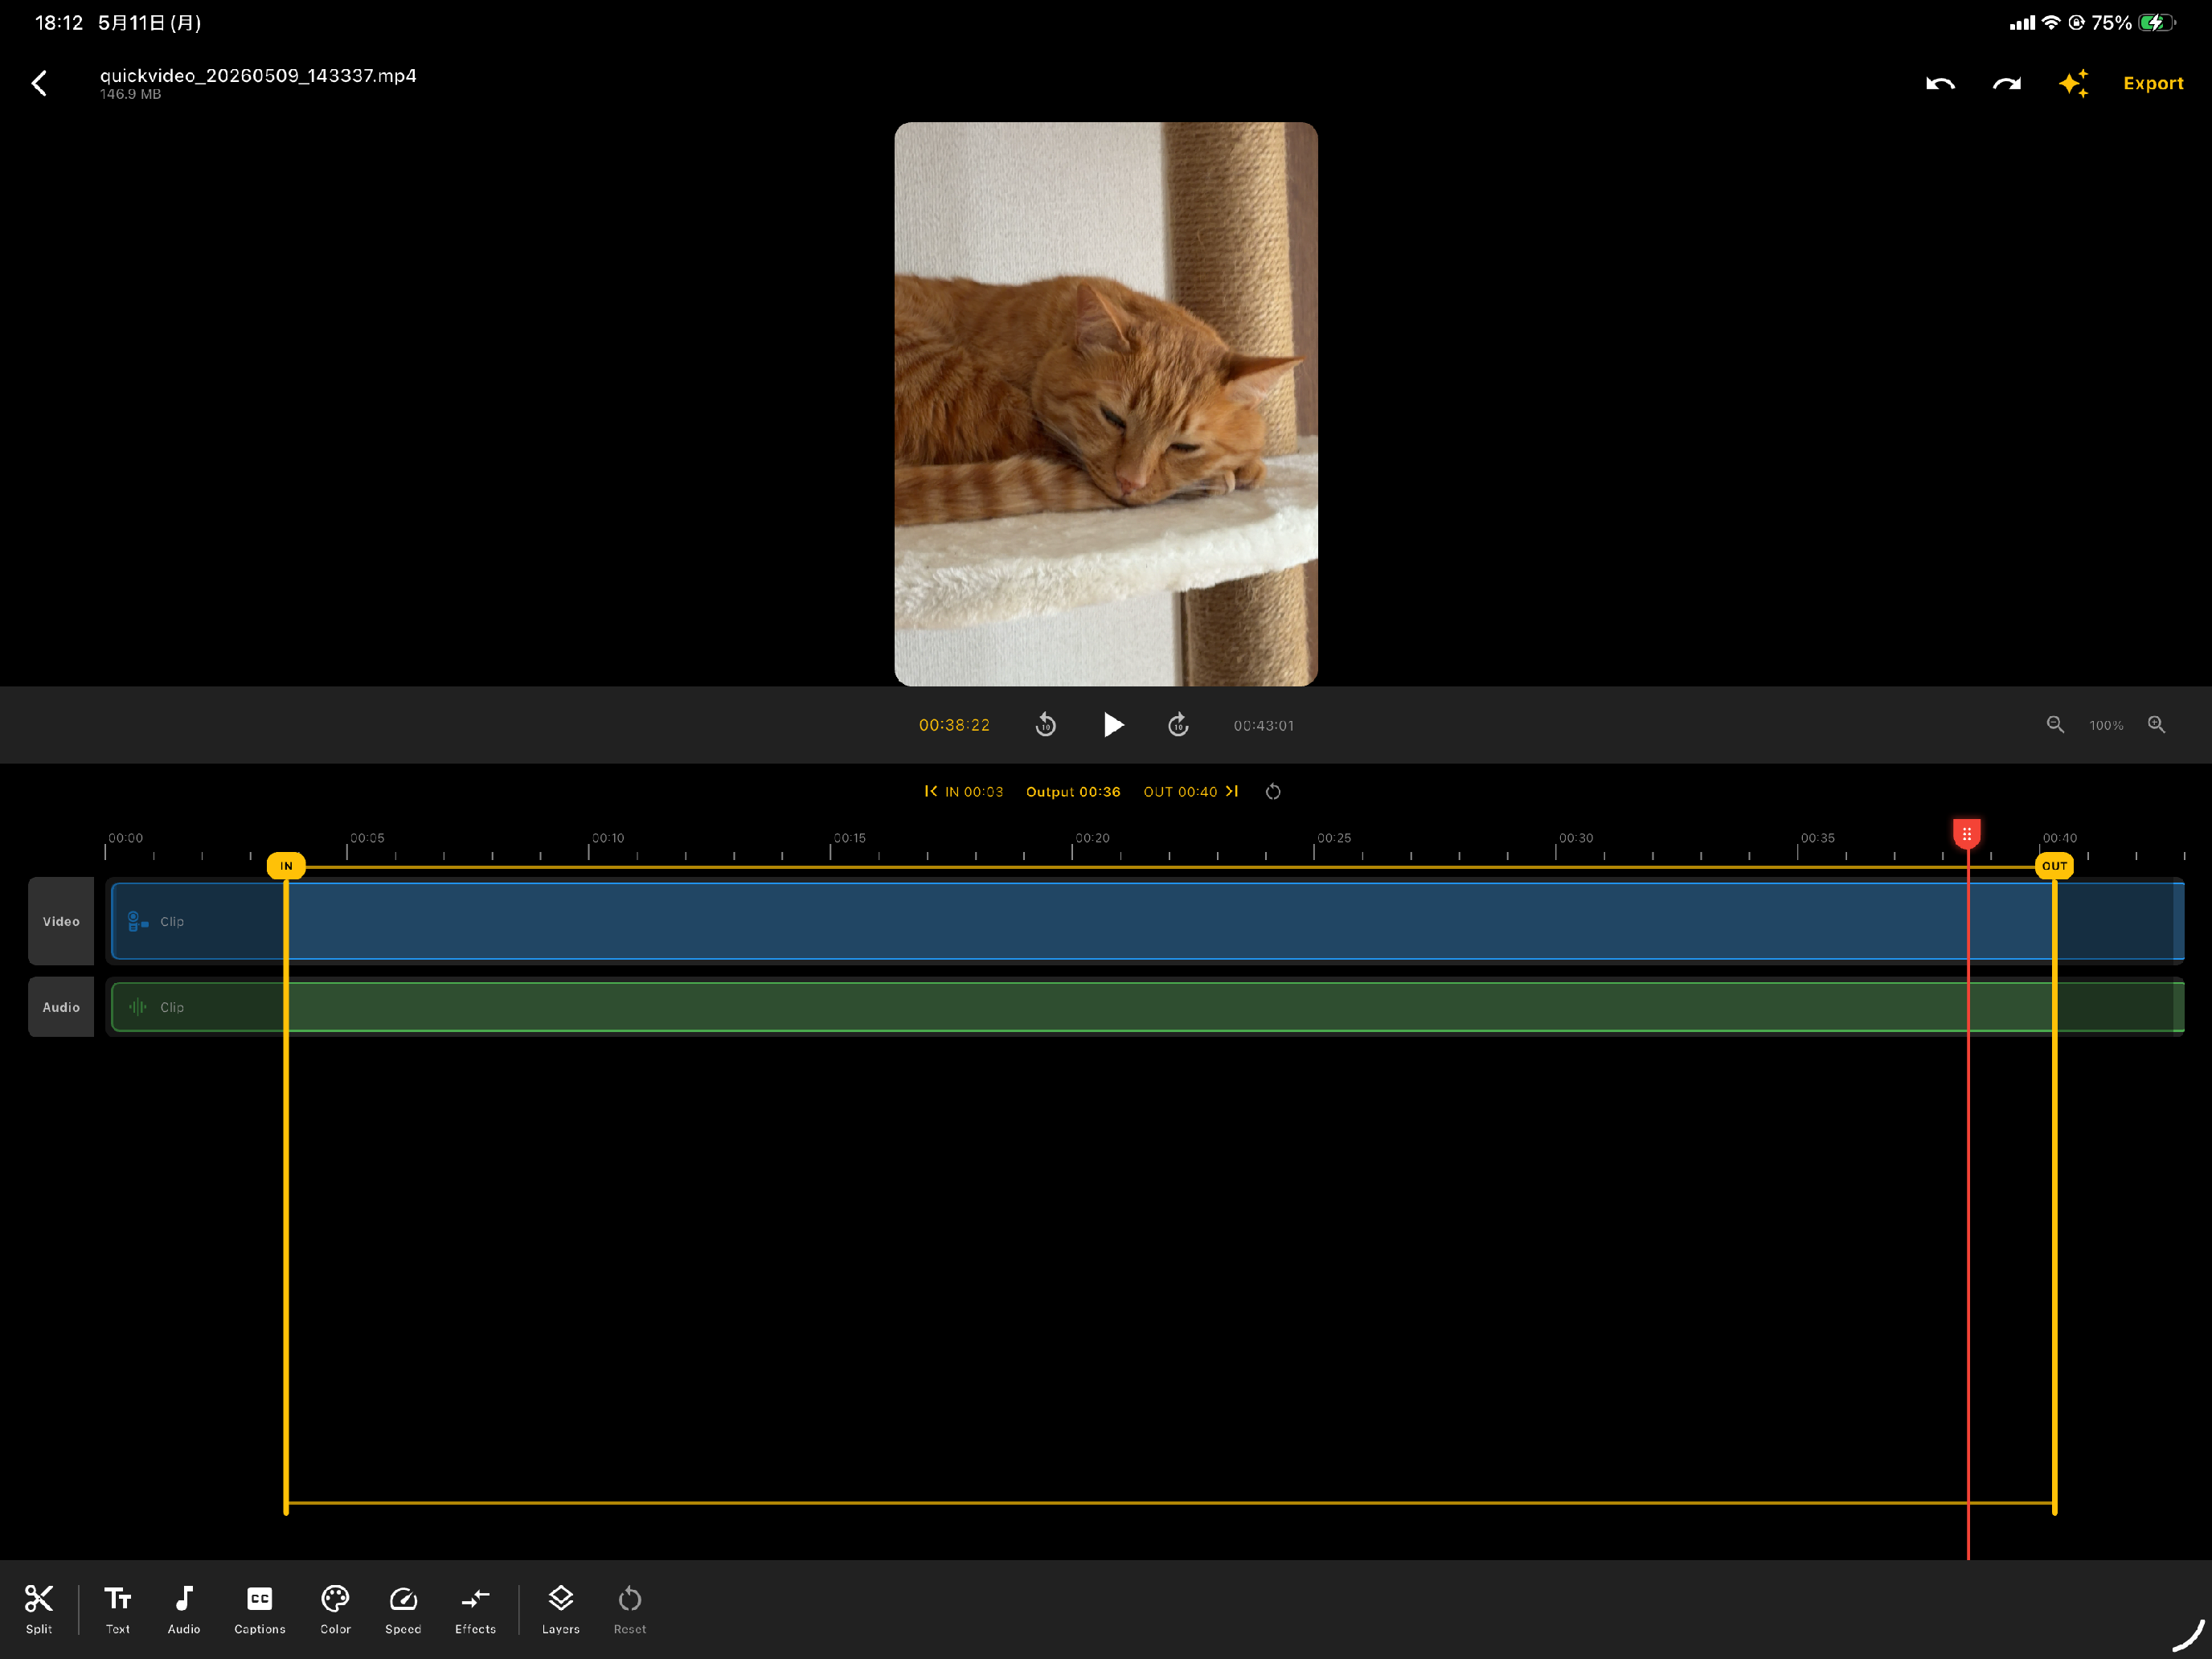The width and height of the screenshot is (2212, 1659).
Task: Click the audio waveform clip icon
Action: click(138, 1007)
